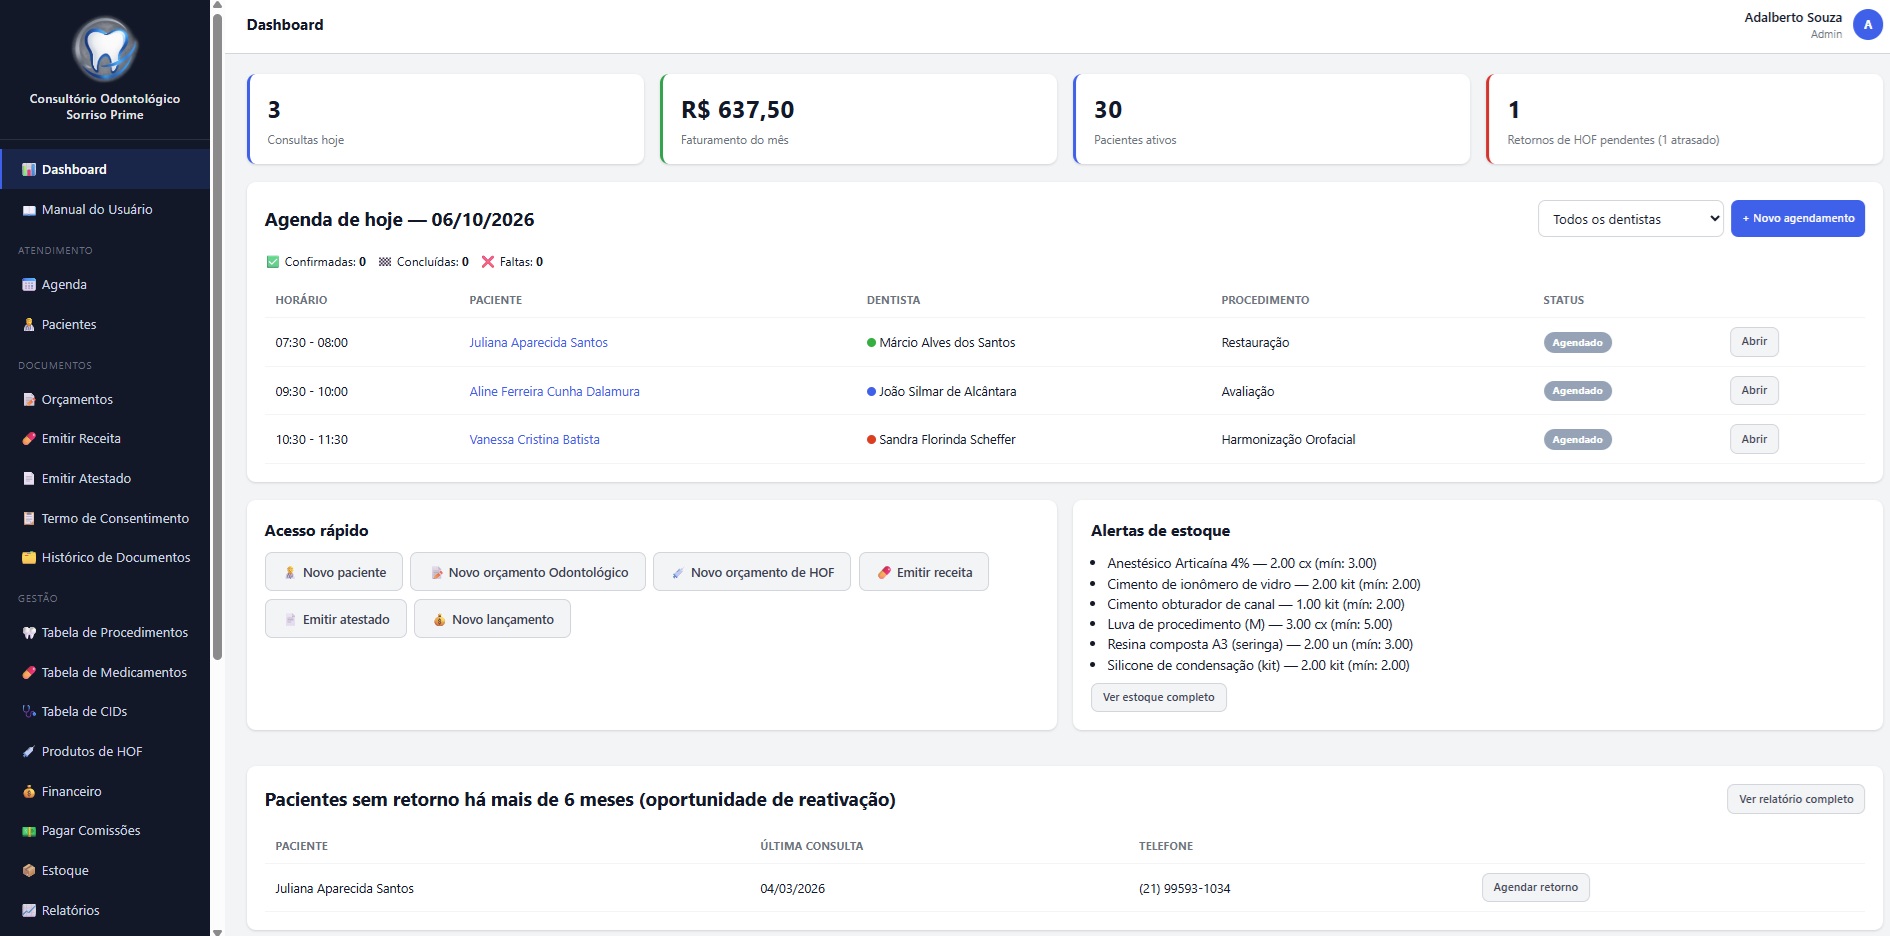1890x936 pixels.
Task: Click the sidebar vertical scrollbar
Action: tap(217, 335)
